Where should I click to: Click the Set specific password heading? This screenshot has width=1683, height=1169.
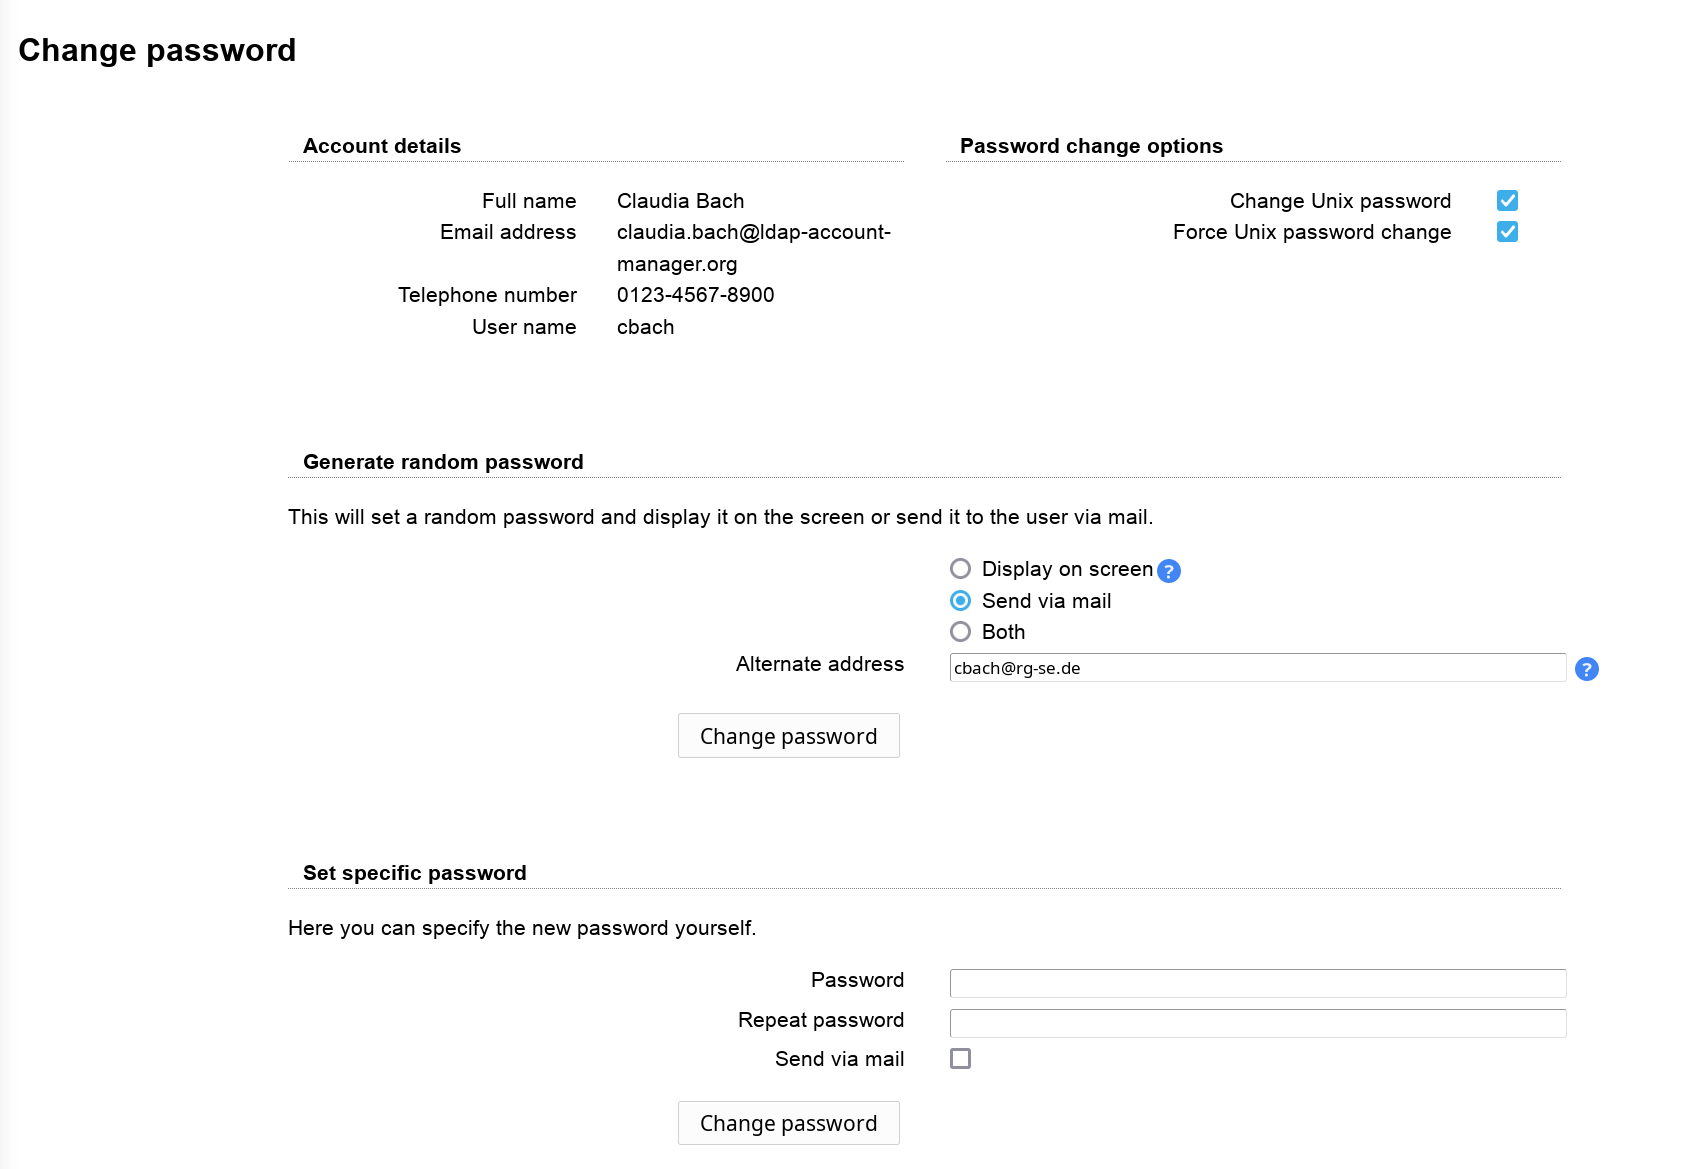click(x=414, y=872)
